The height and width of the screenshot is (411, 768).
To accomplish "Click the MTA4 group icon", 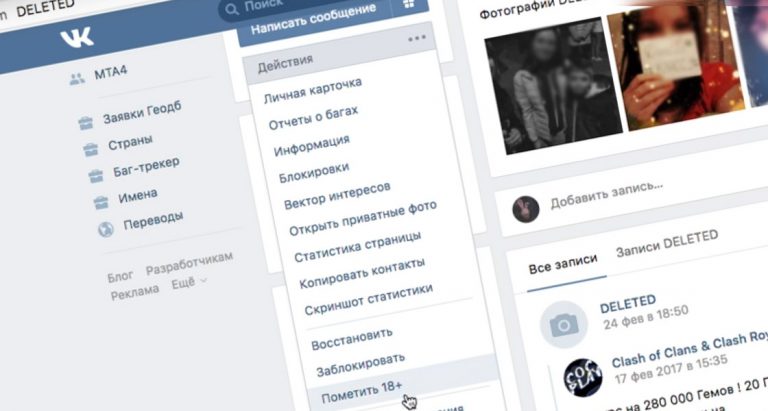I will (x=77, y=78).
